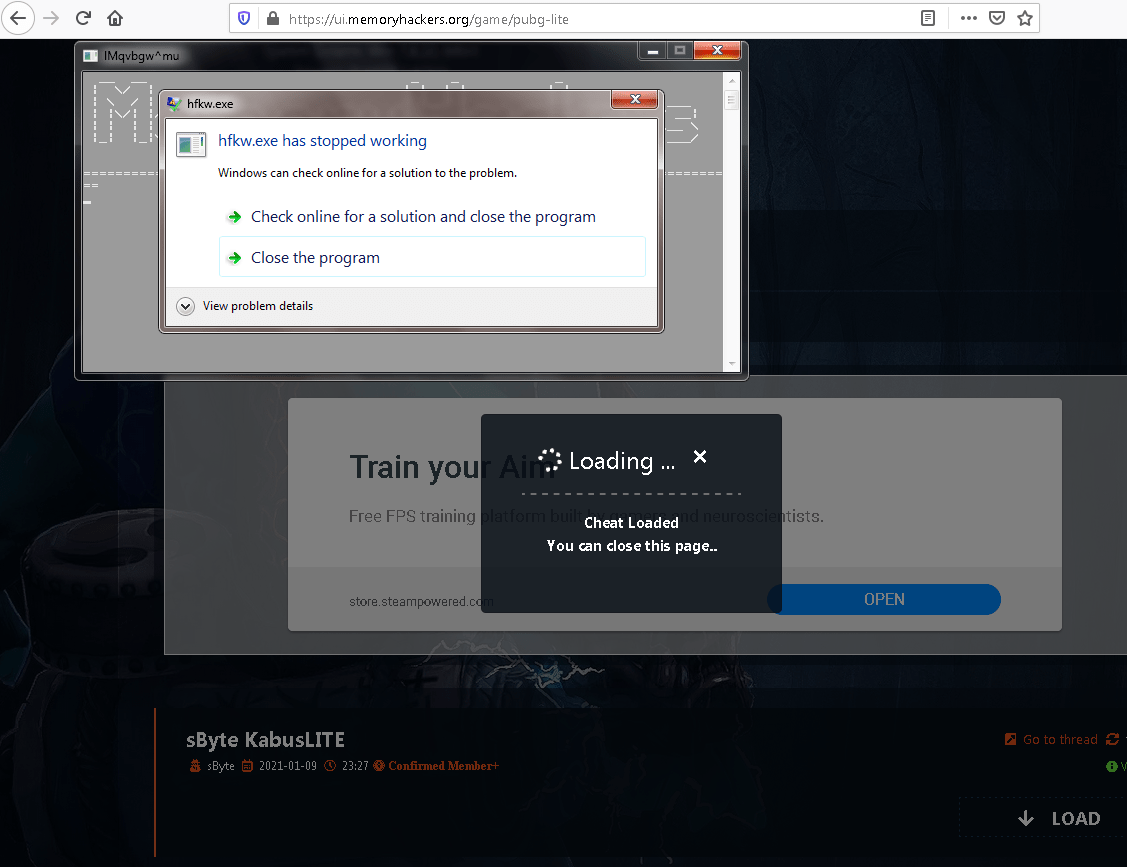The height and width of the screenshot is (867, 1127).
Task: Click hfkw.exe dialog title icon
Action: tap(174, 104)
